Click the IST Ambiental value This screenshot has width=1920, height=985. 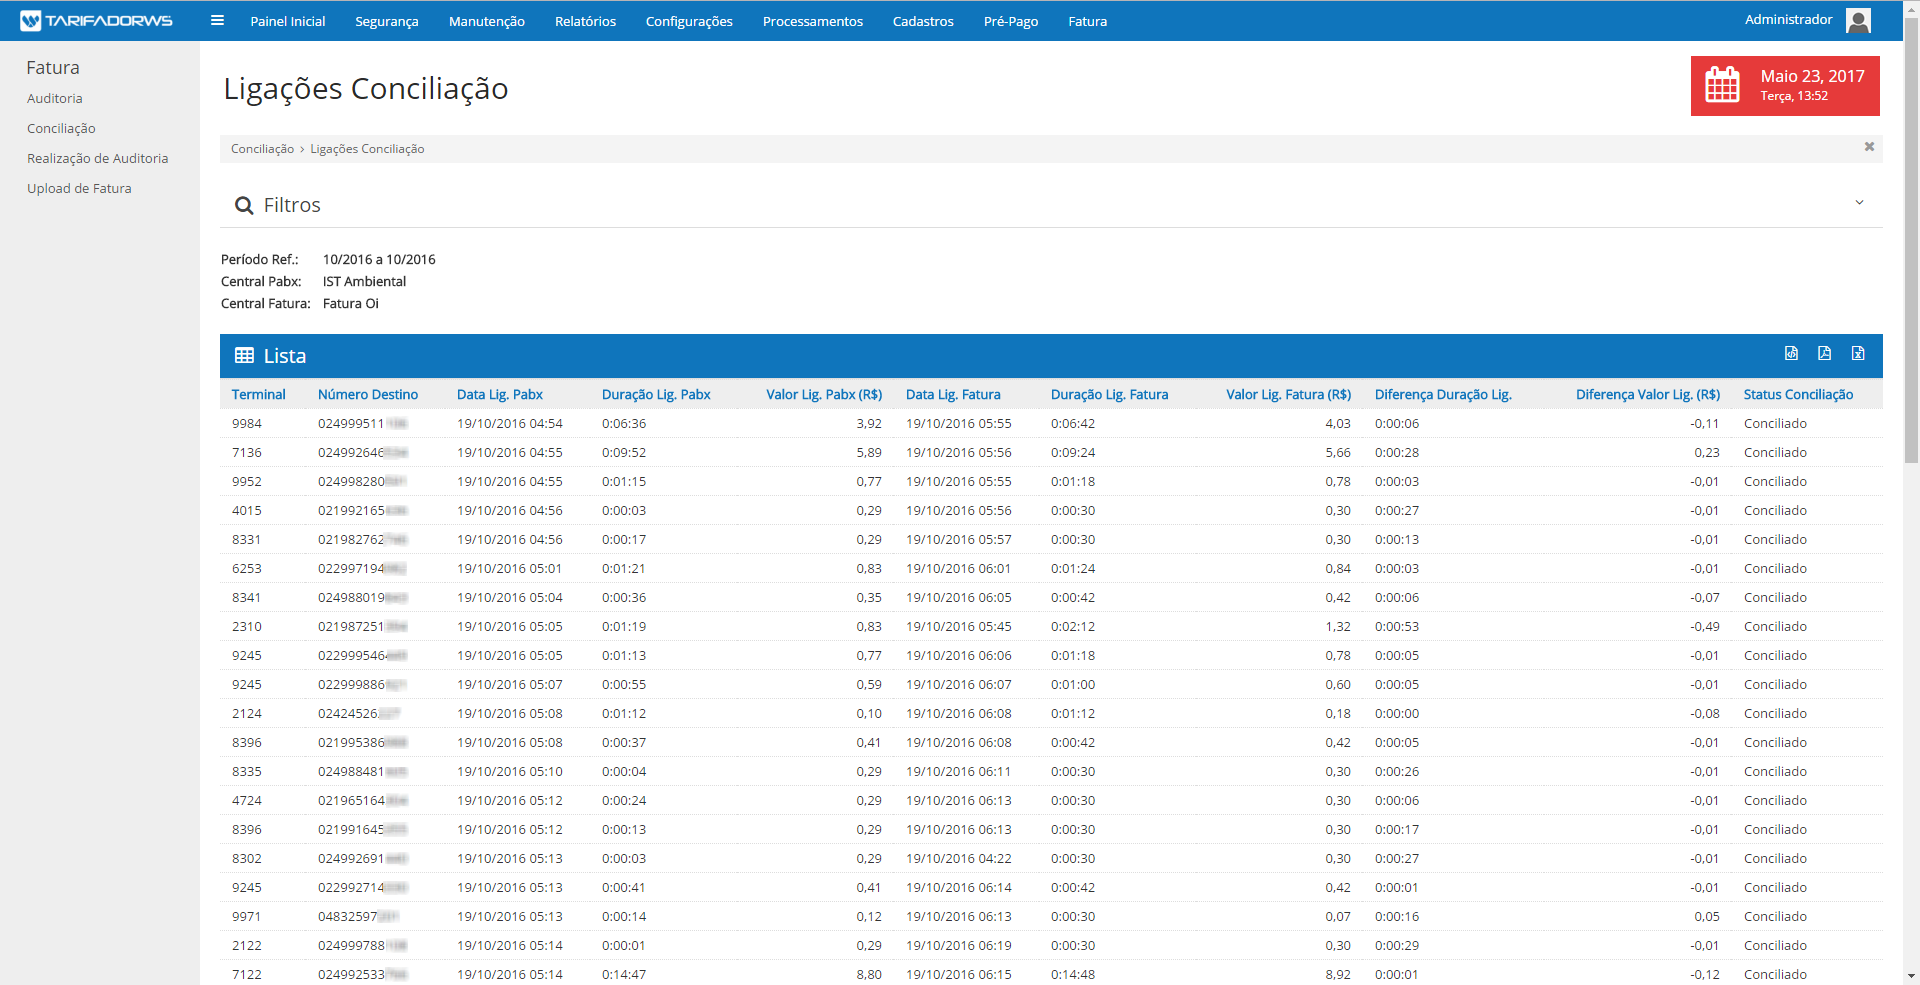364,281
